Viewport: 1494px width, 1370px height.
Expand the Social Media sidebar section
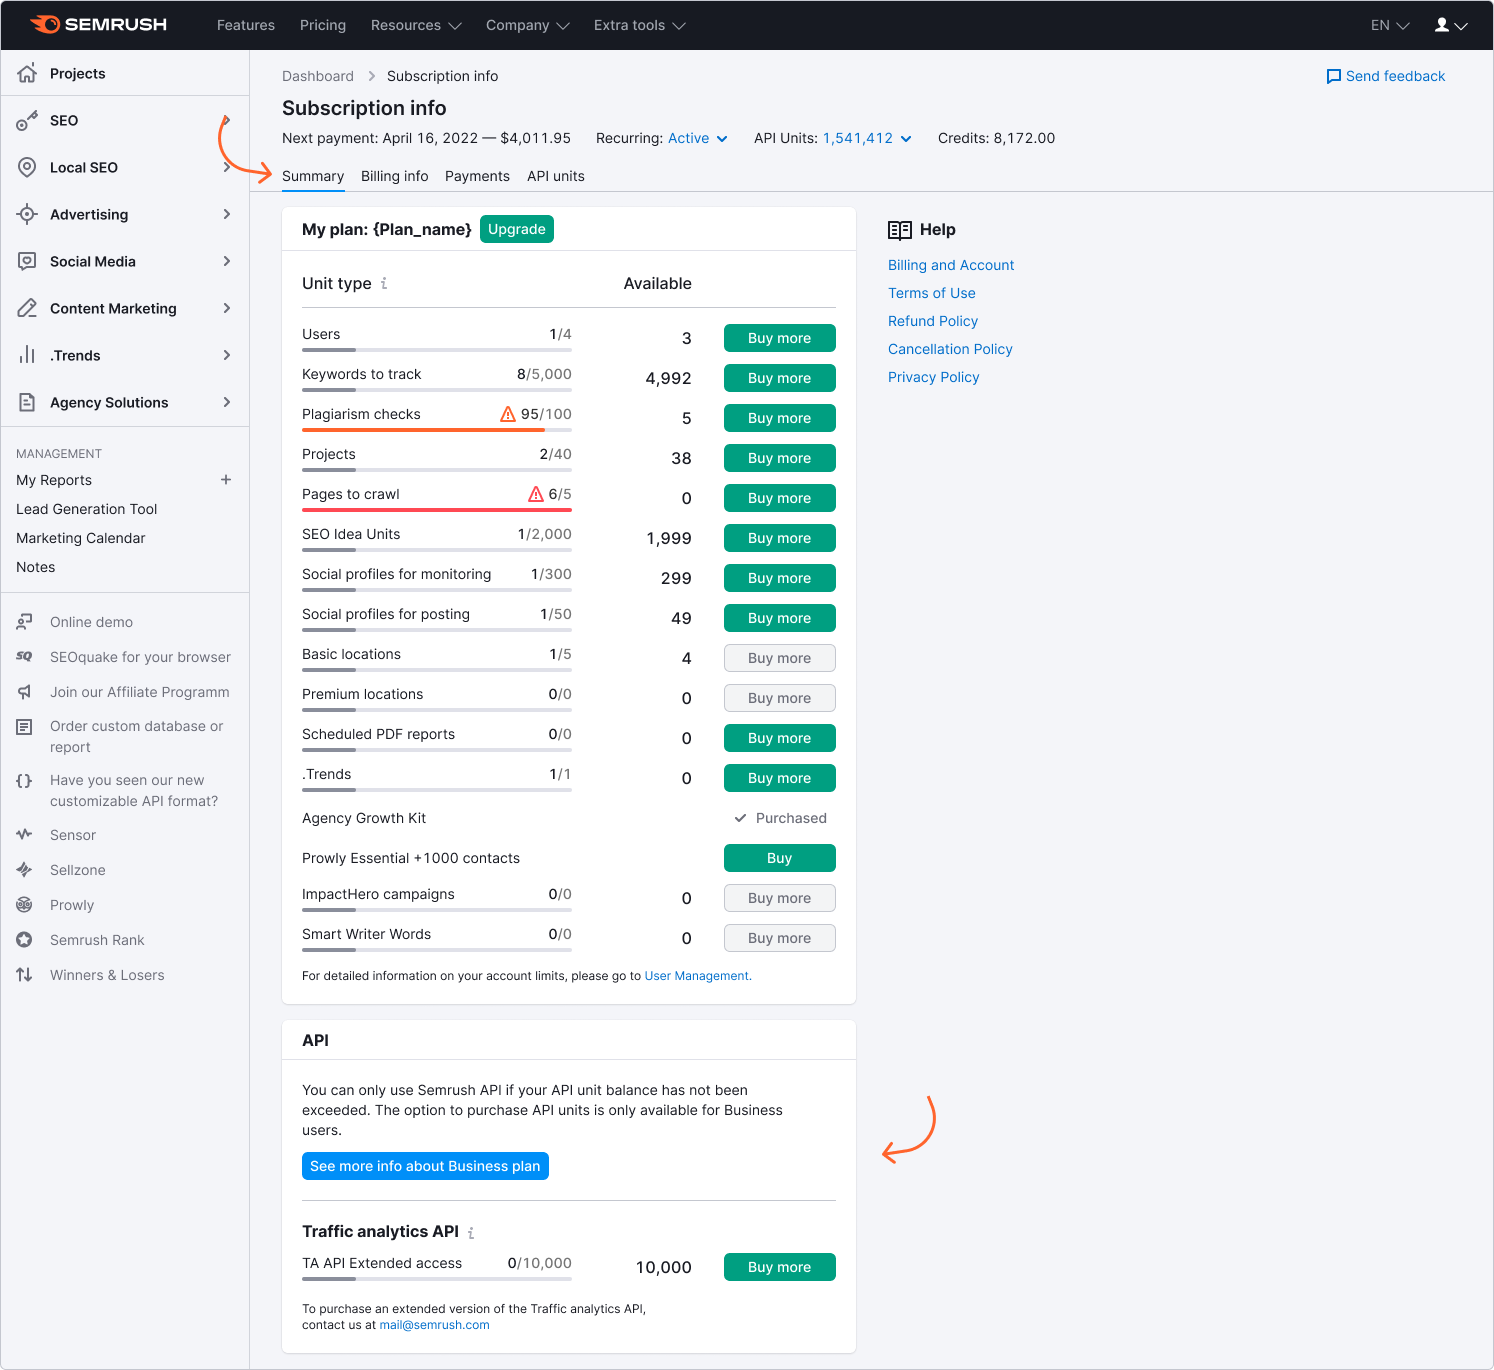click(227, 261)
